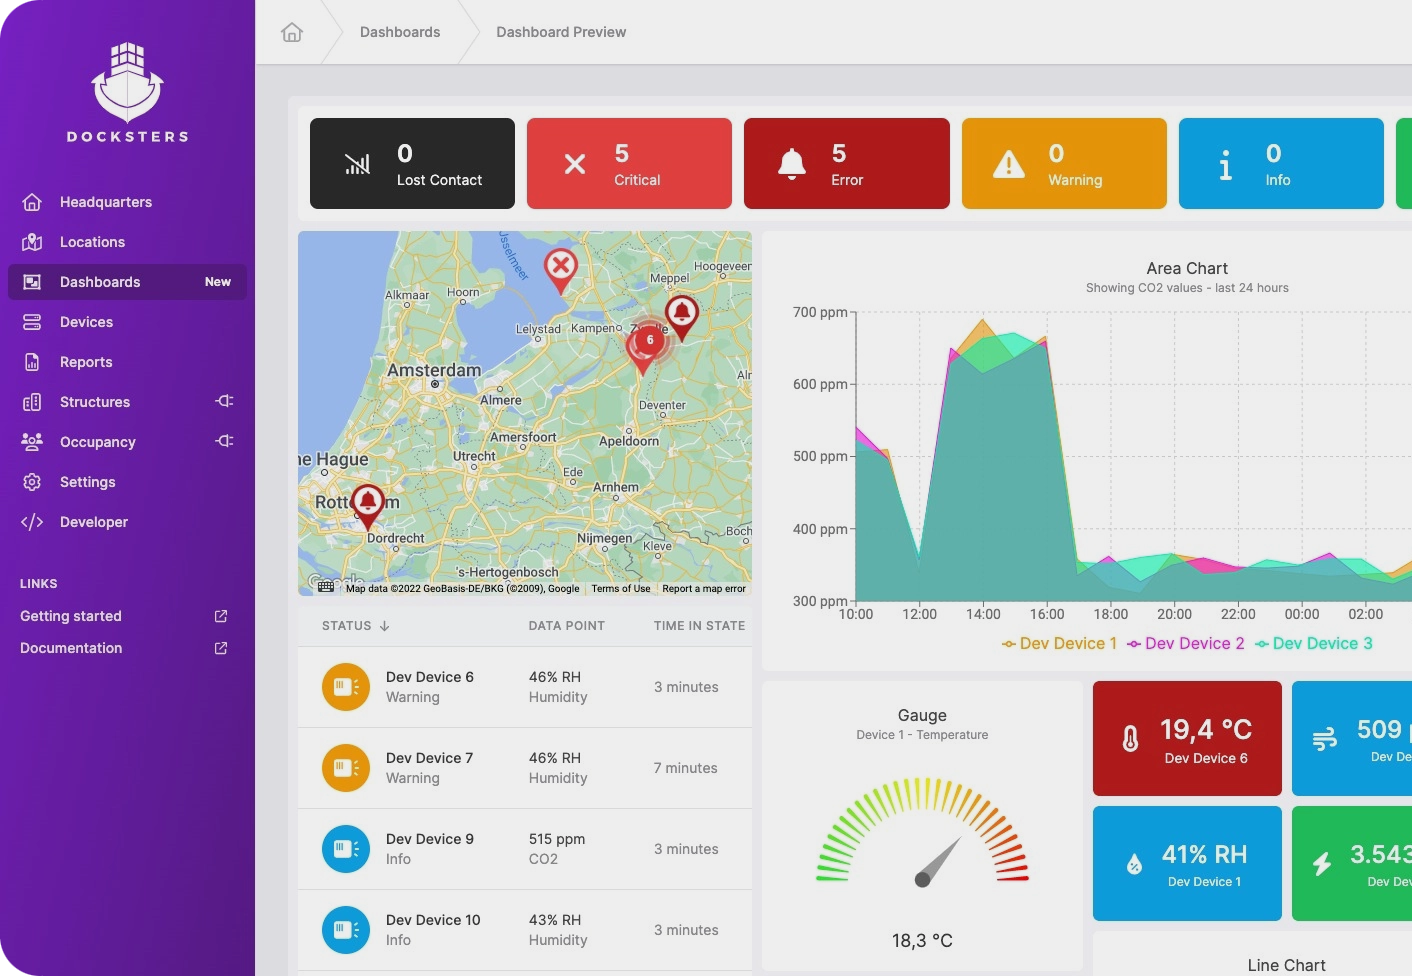This screenshot has width=1412, height=976.
Task: Click the map keyboard shortcuts icon
Action: click(x=326, y=587)
